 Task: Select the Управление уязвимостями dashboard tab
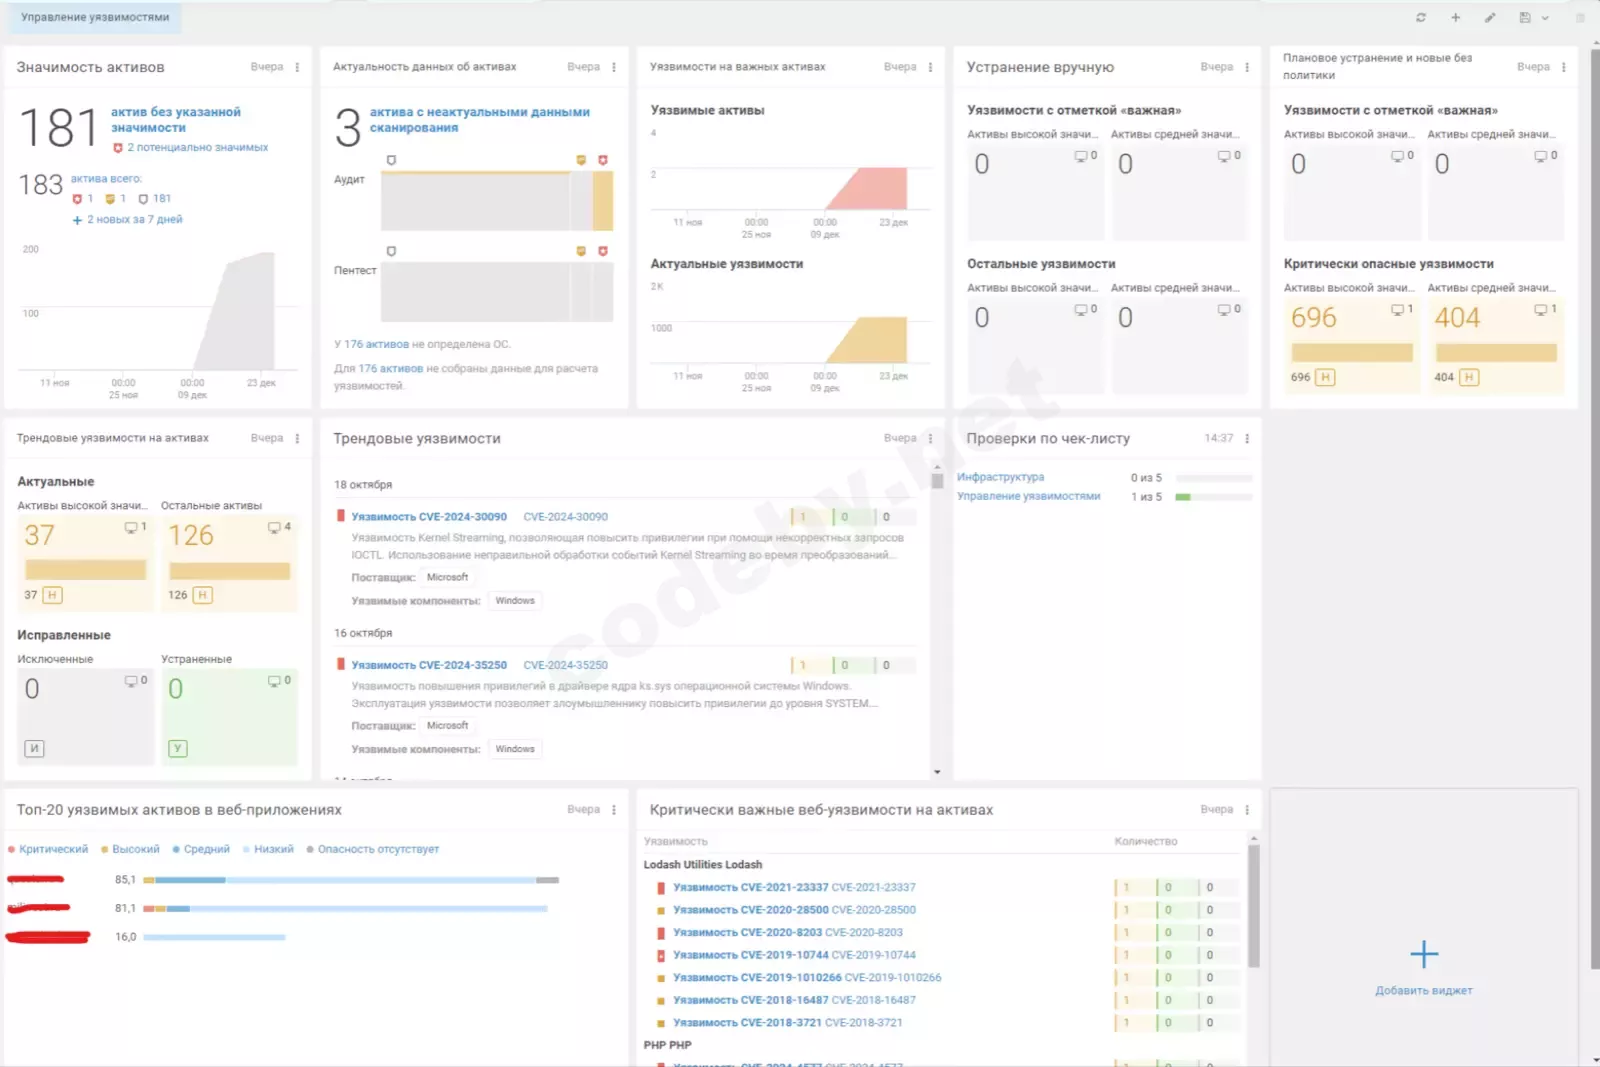[x=95, y=17]
